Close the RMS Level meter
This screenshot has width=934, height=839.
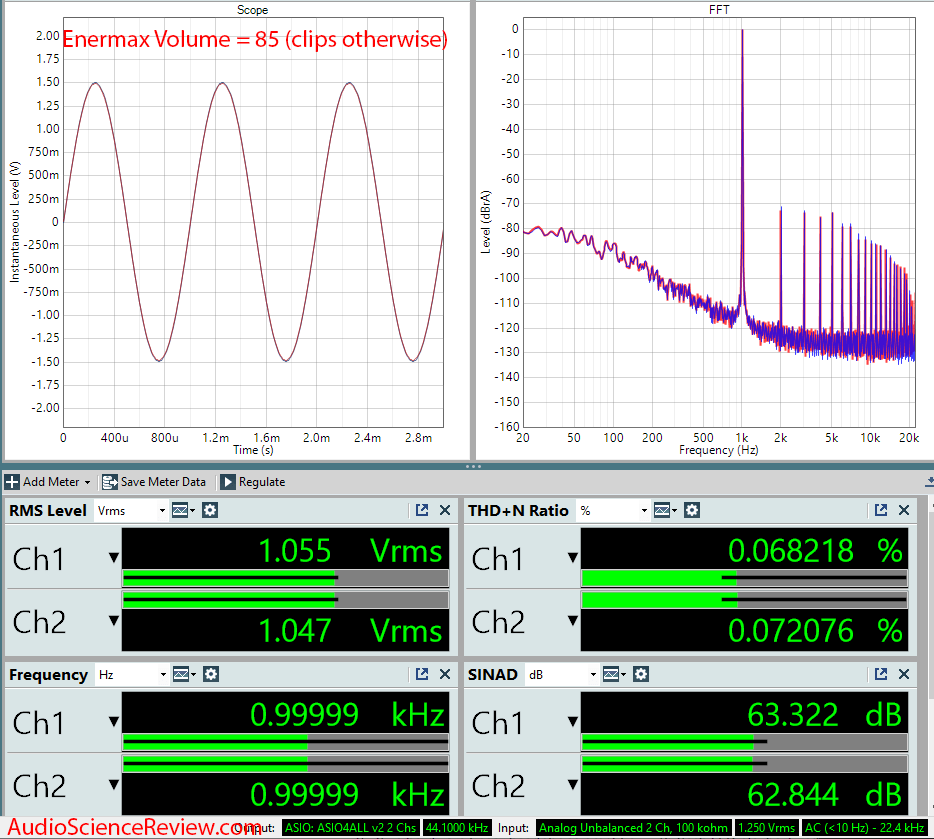tap(445, 510)
